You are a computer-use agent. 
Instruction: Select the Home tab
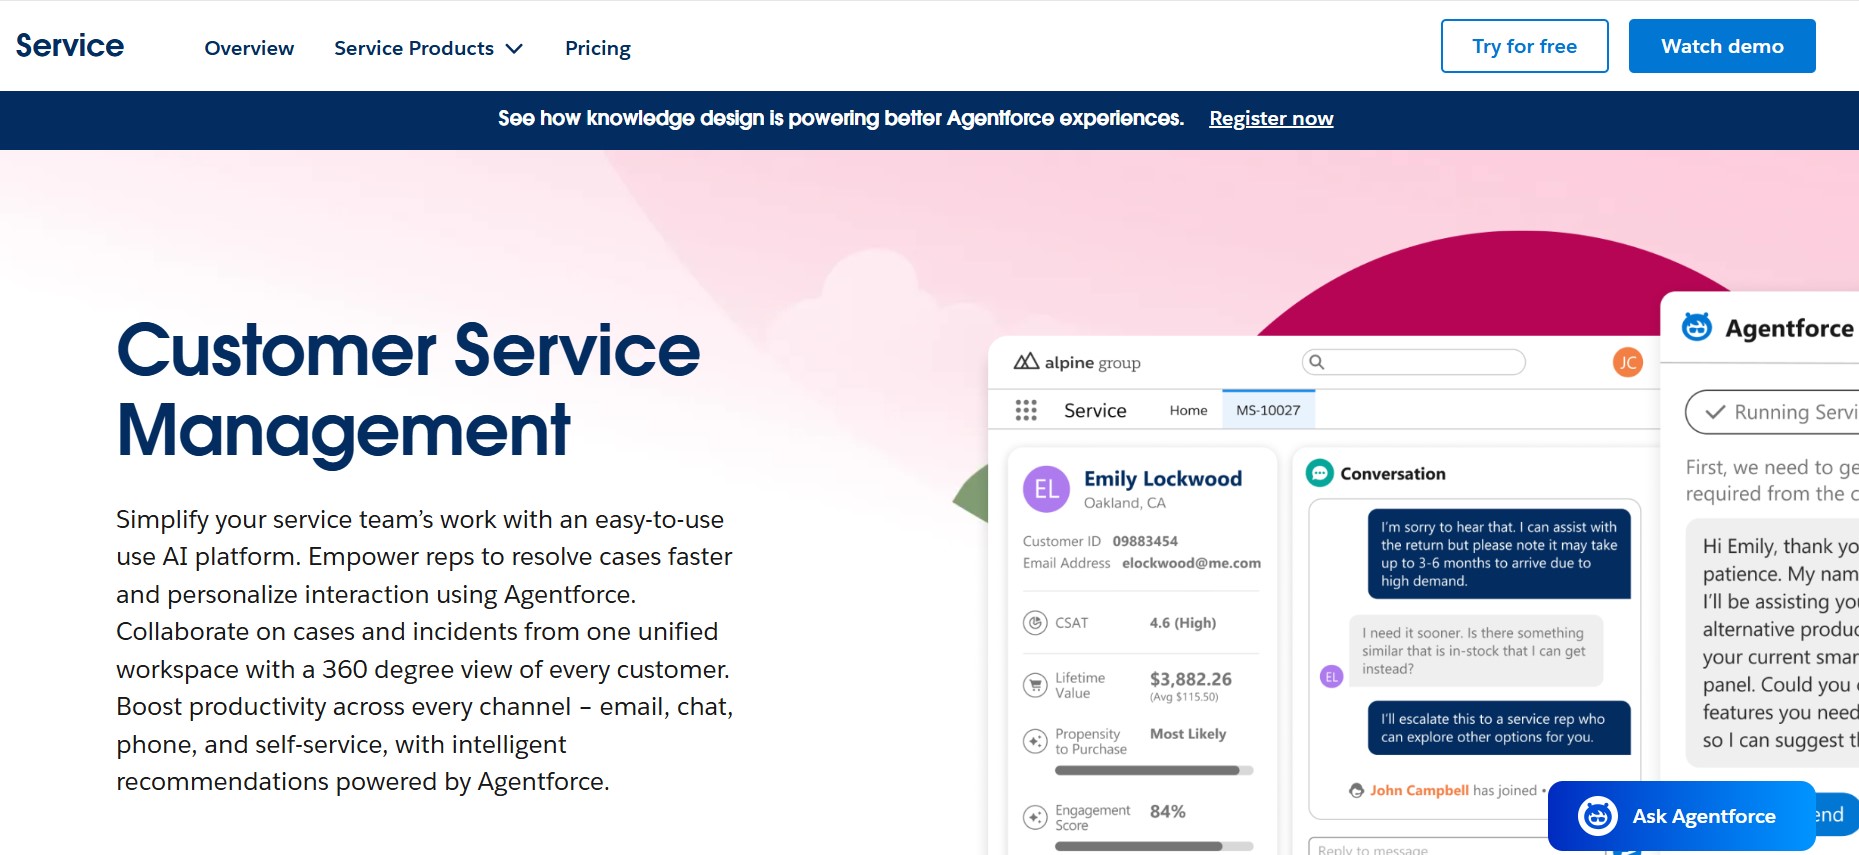1188,410
